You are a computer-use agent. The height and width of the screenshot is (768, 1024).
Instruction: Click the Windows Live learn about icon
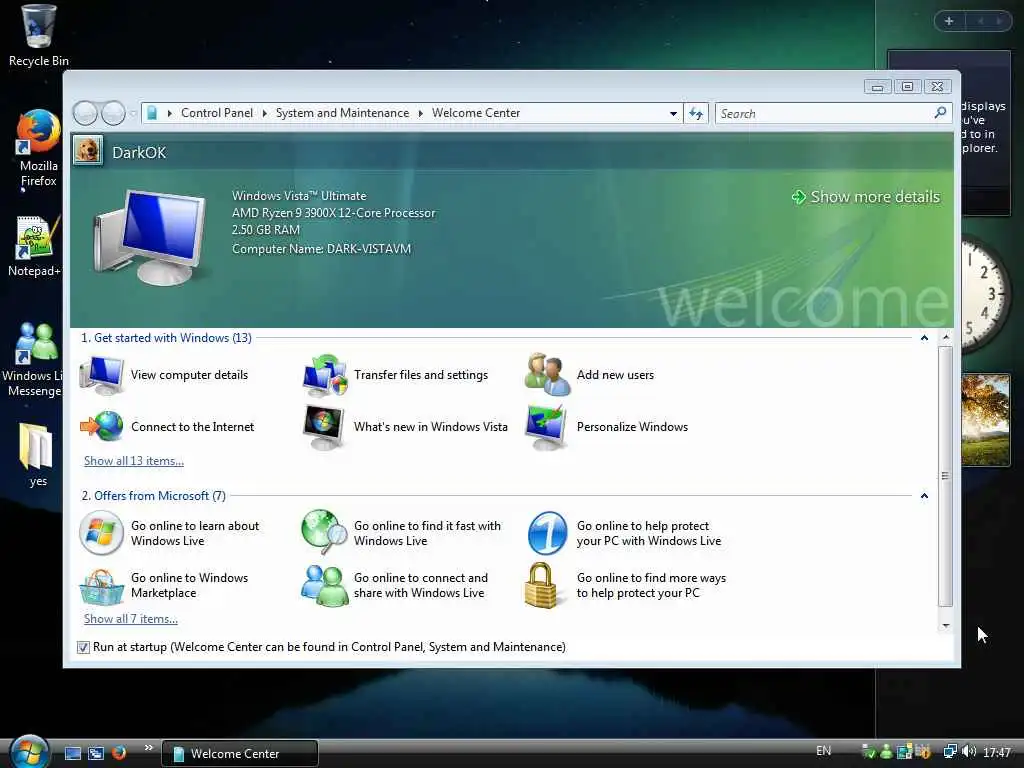[x=101, y=533]
